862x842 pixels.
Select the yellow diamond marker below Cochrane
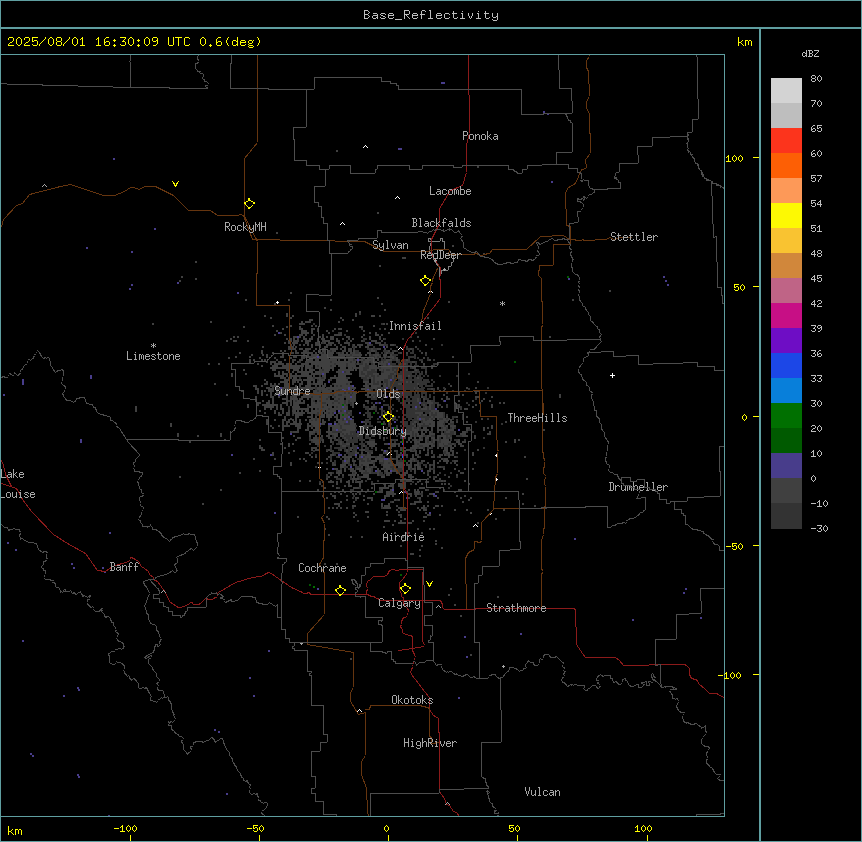click(x=340, y=590)
